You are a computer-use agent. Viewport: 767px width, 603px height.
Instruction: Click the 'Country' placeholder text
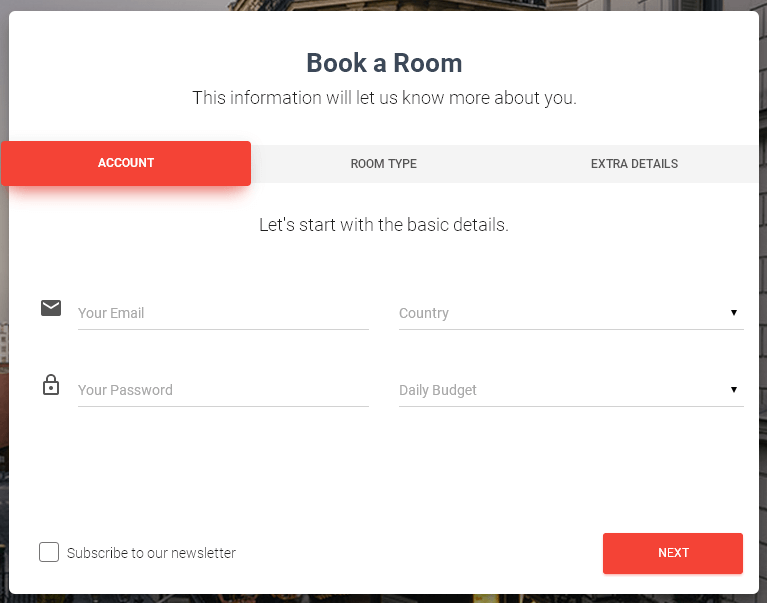click(424, 313)
